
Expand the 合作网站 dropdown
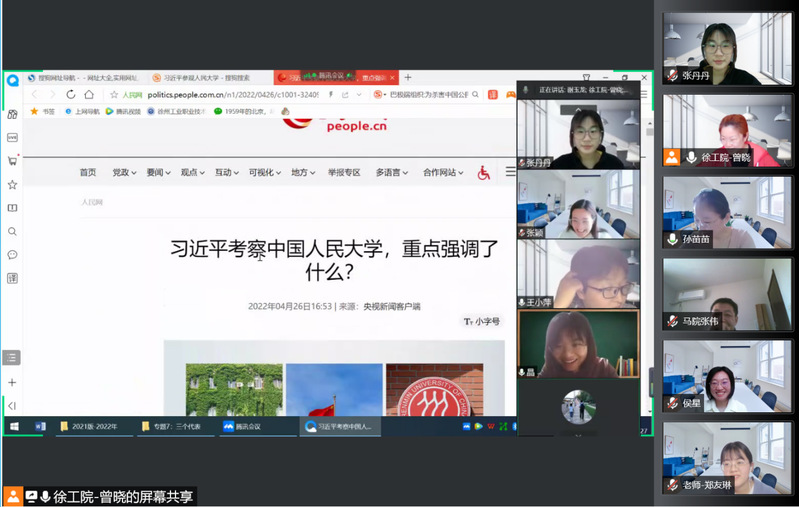click(442, 172)
